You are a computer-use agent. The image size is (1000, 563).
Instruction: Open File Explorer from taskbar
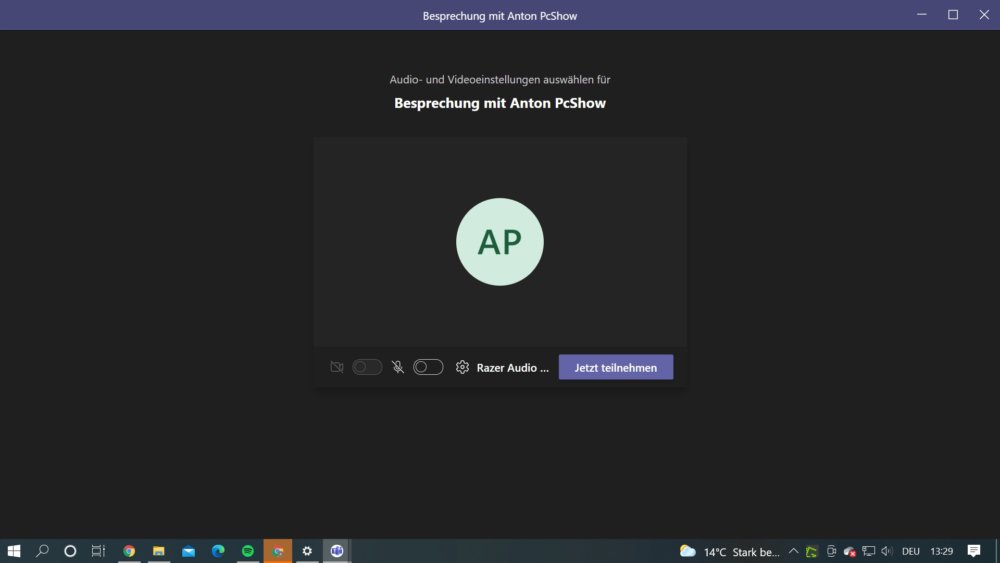159,551
